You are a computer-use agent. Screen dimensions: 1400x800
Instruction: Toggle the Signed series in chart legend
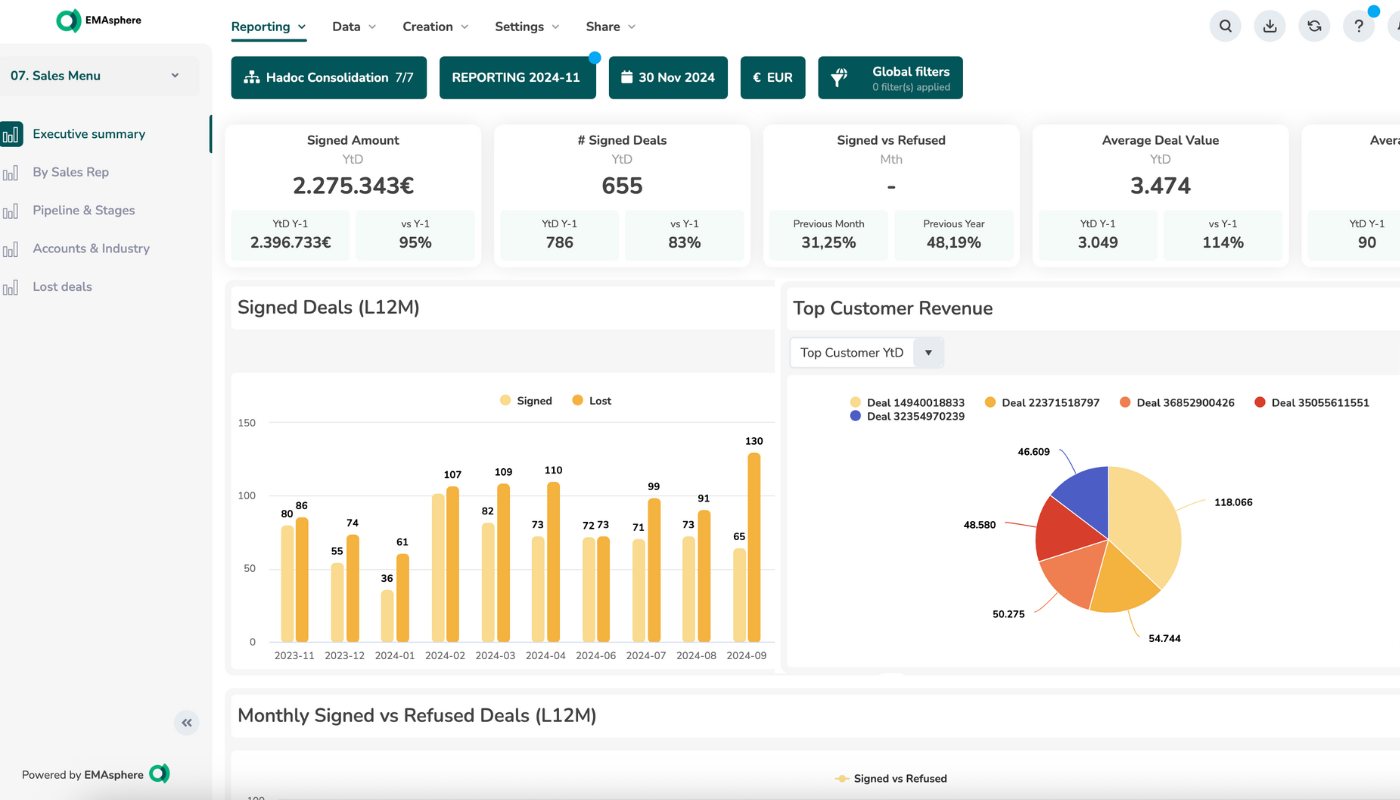click(526, 401)
